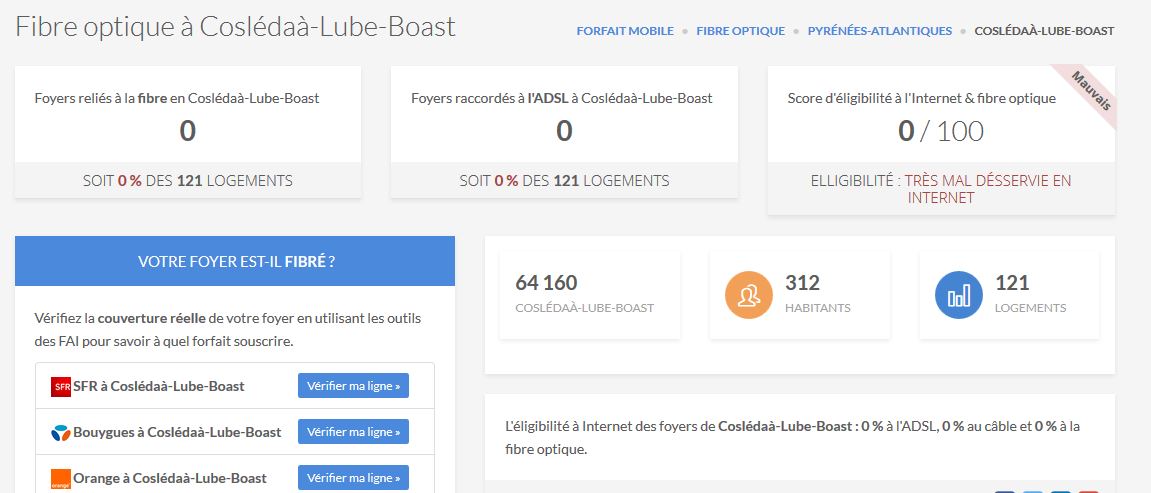Click the SFR à Coslédaà-Lube-Boast label
The width and height of the screenshot is (1151, 493).
pos(159,386)
